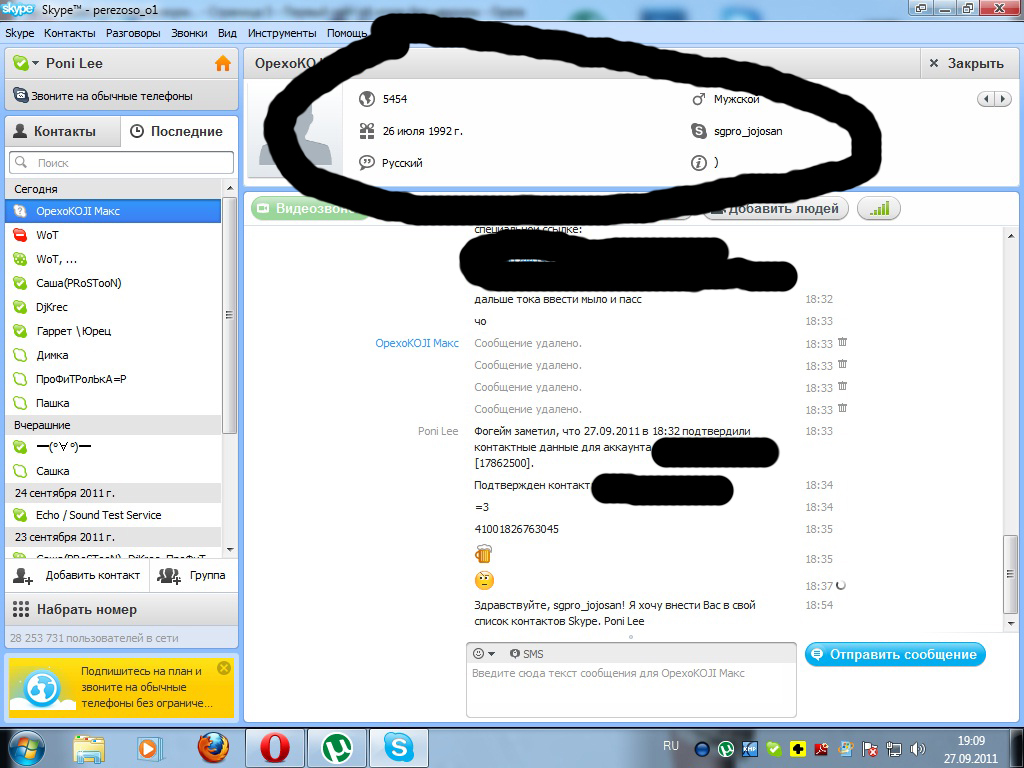This screenshot has width=1024, height=768.
Task: Open the Skype home icon
Action: (x=223, y=63)
